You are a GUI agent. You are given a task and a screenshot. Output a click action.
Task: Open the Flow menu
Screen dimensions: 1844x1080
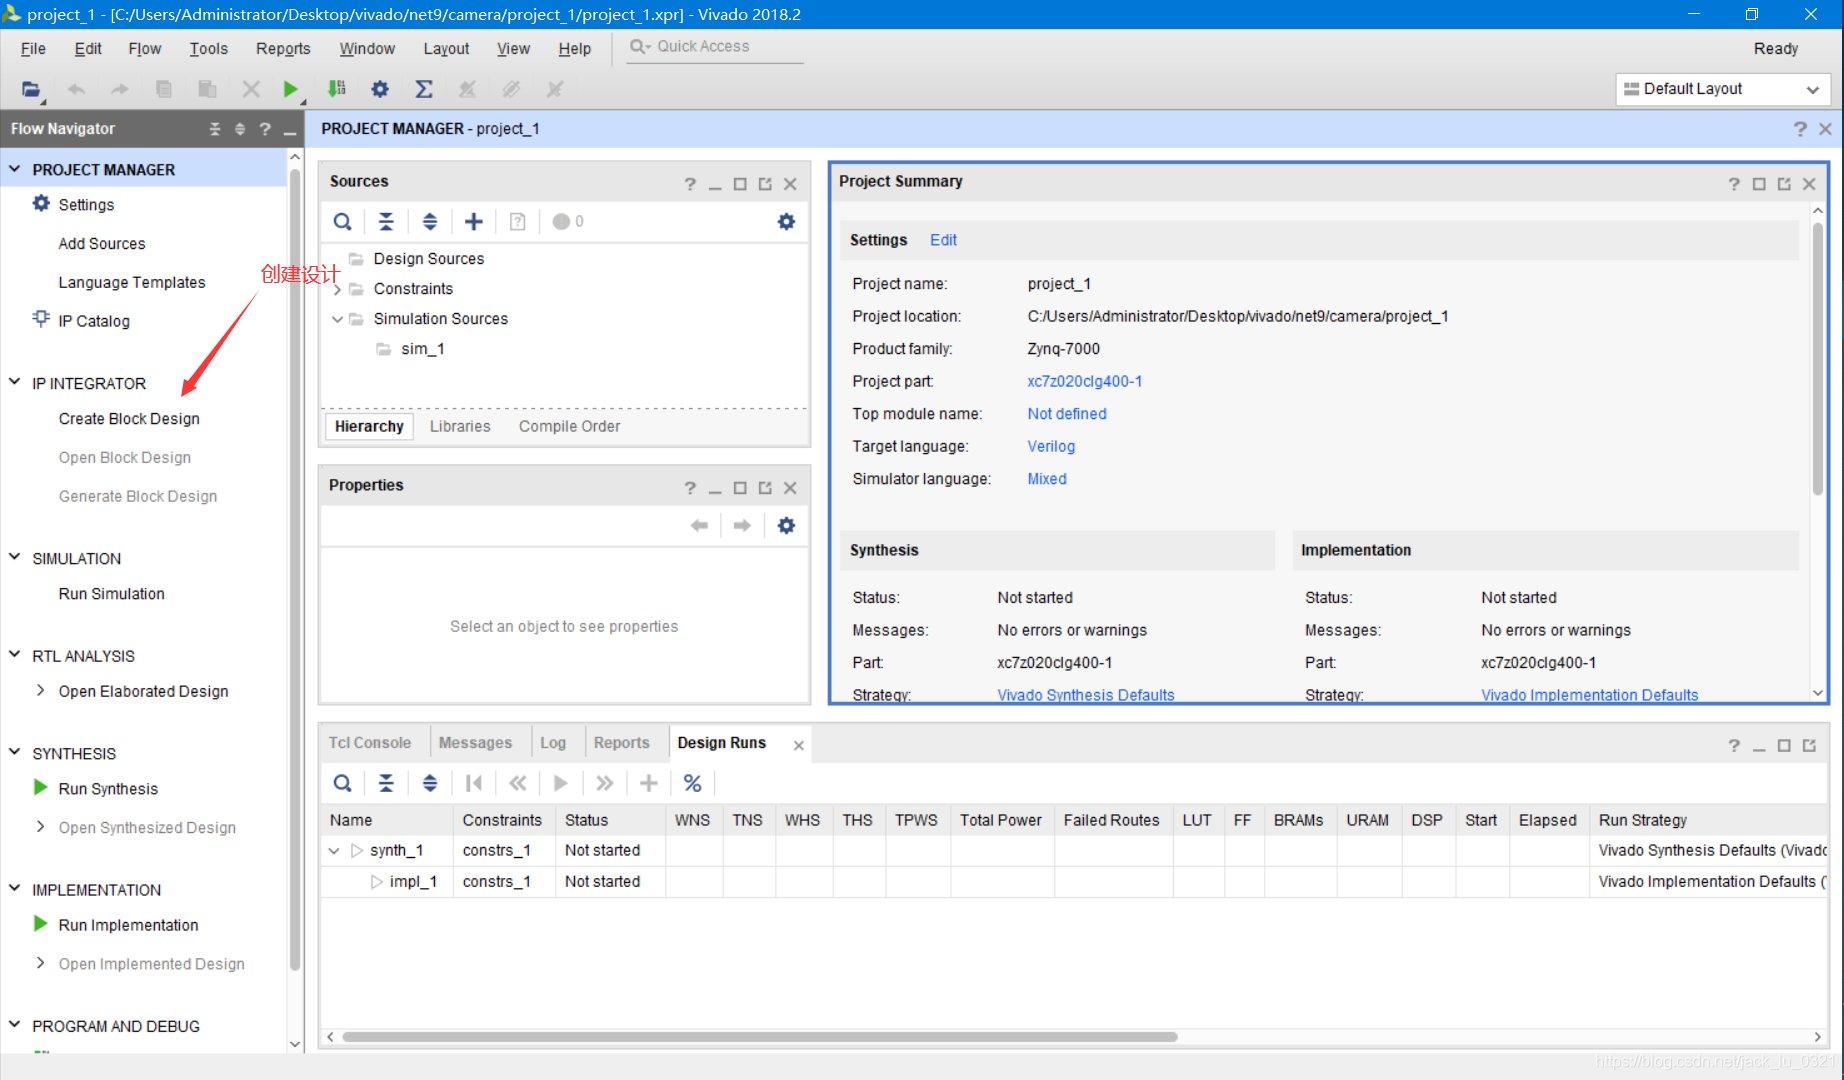(x=145, y=48)
